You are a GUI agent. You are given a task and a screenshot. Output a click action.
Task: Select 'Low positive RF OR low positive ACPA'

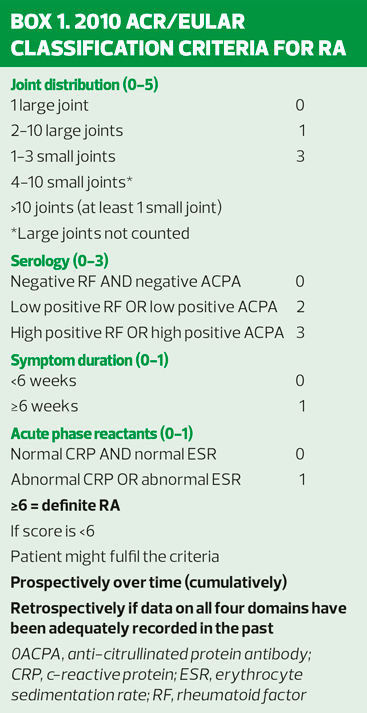[x=144, y=307]
